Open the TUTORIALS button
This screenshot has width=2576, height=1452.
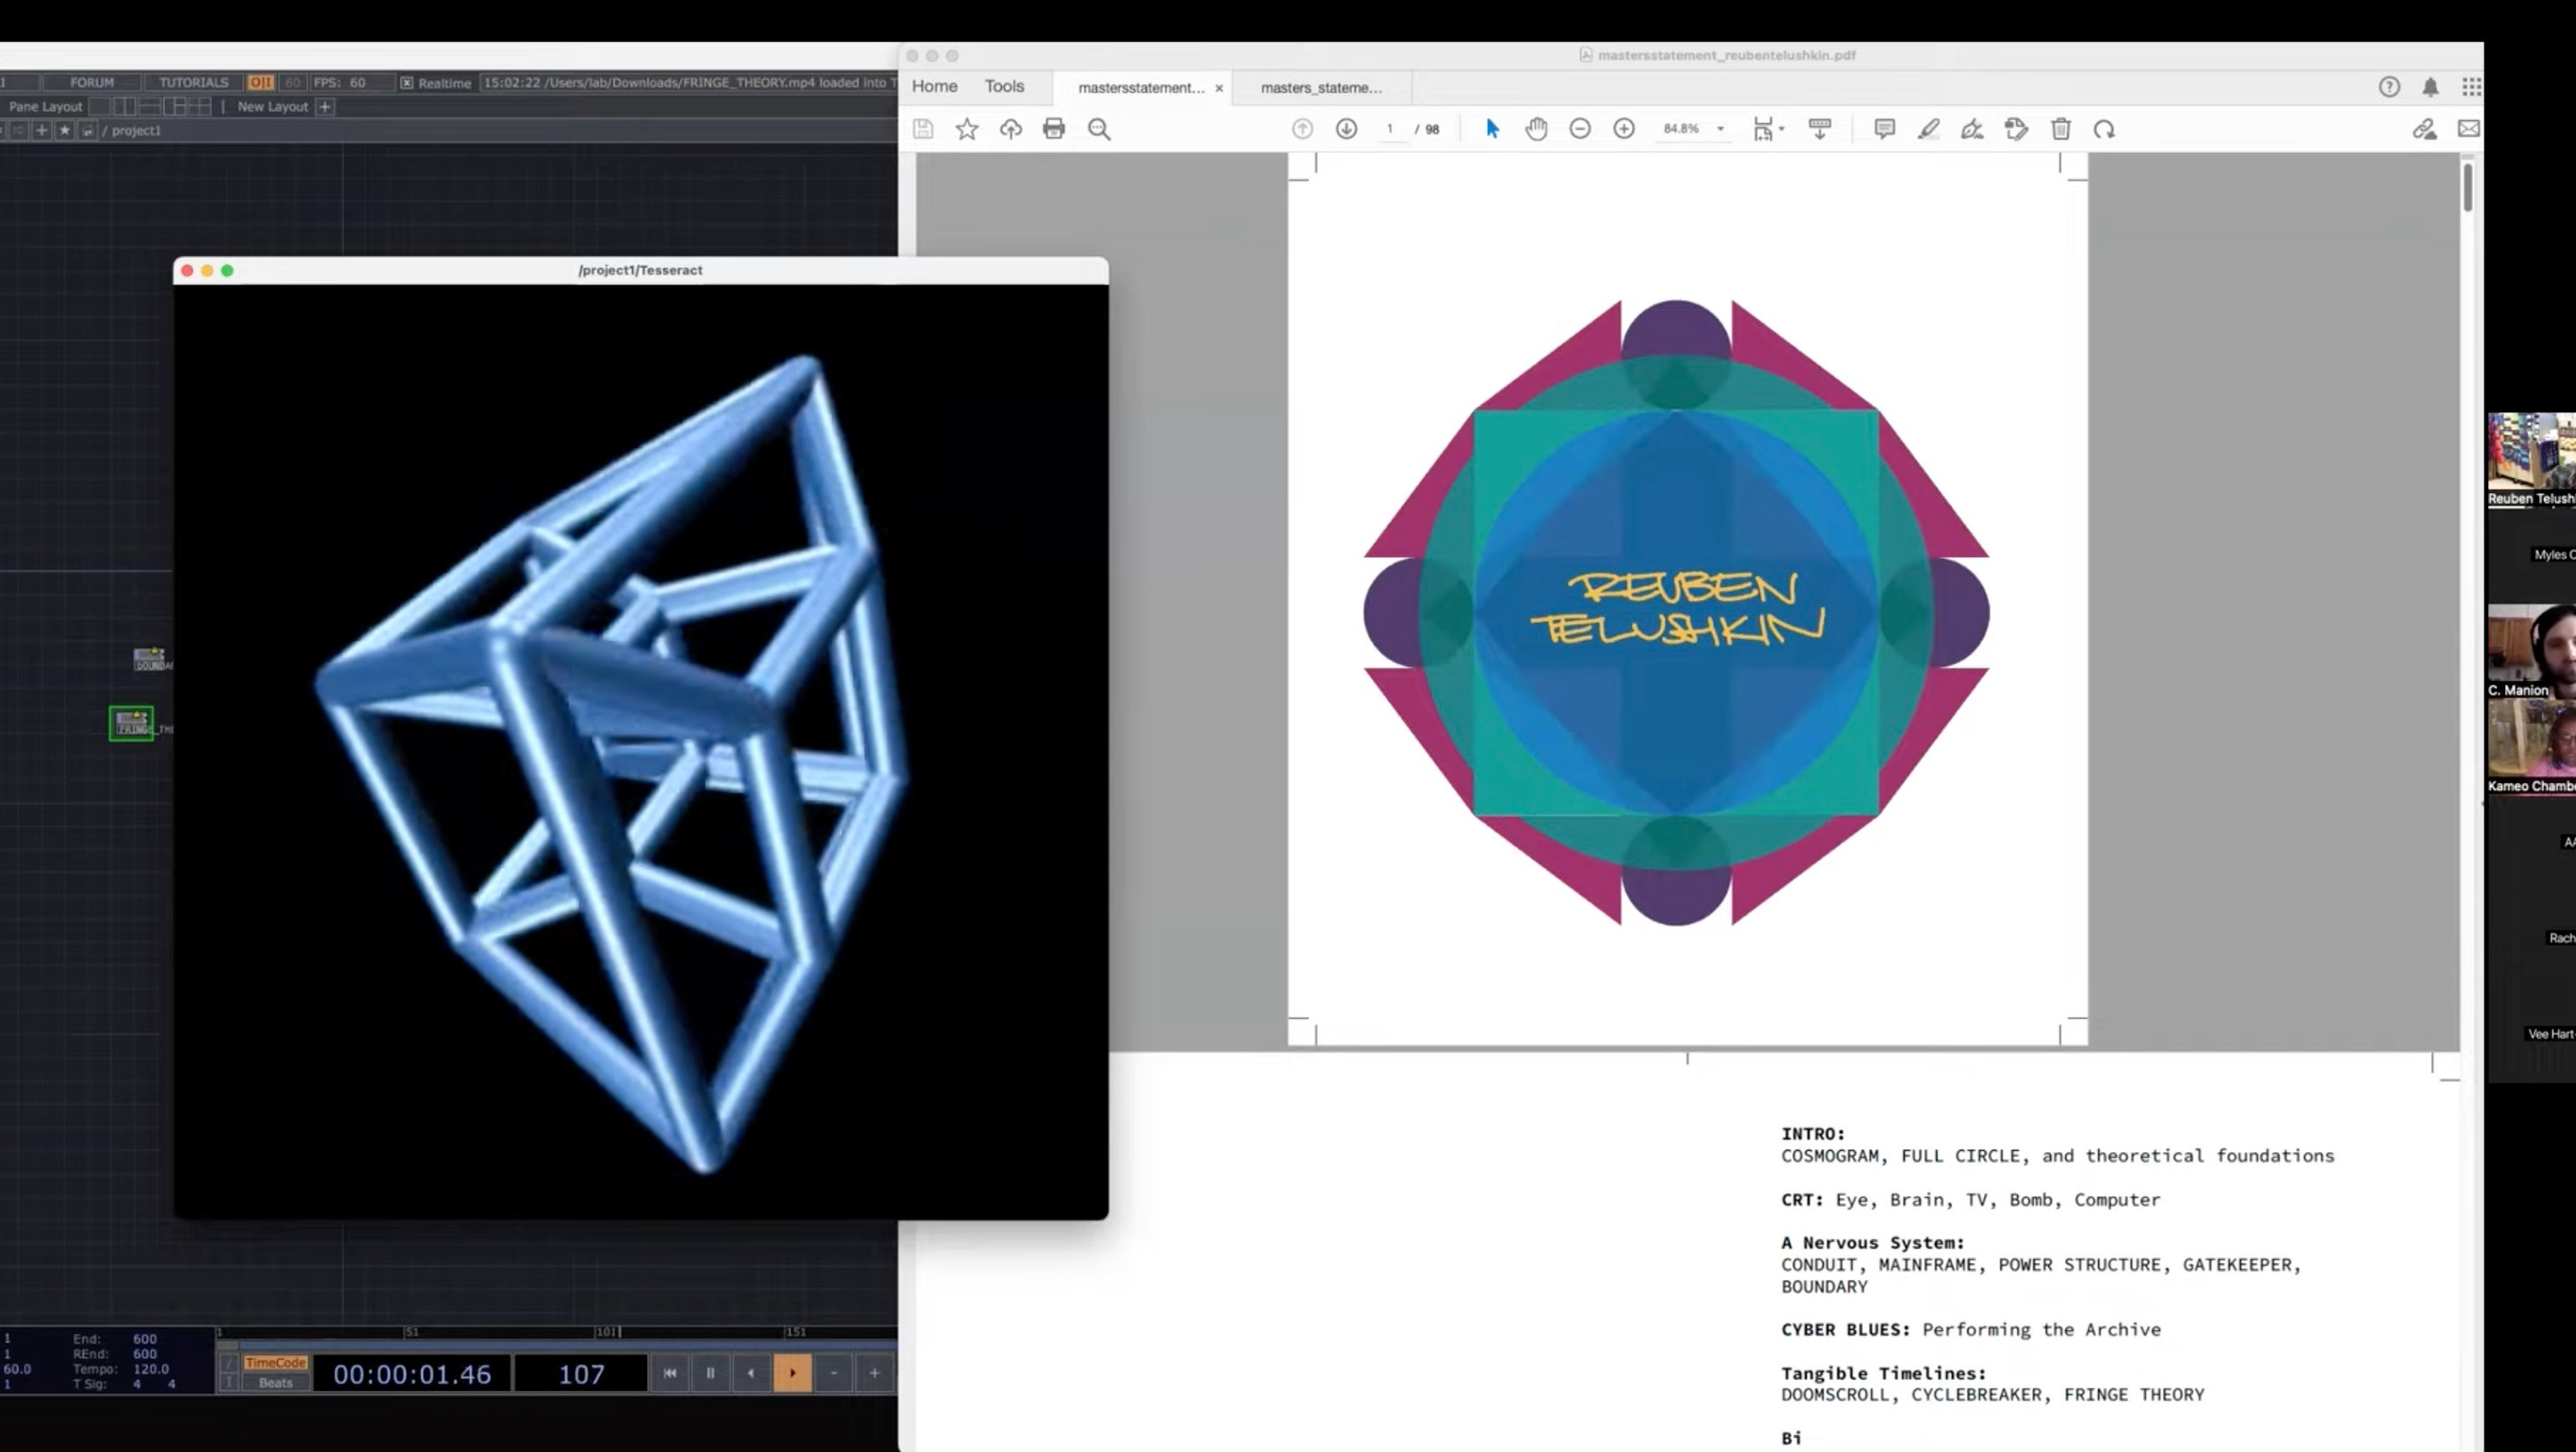pyautogui.click(x=194, y=83)
